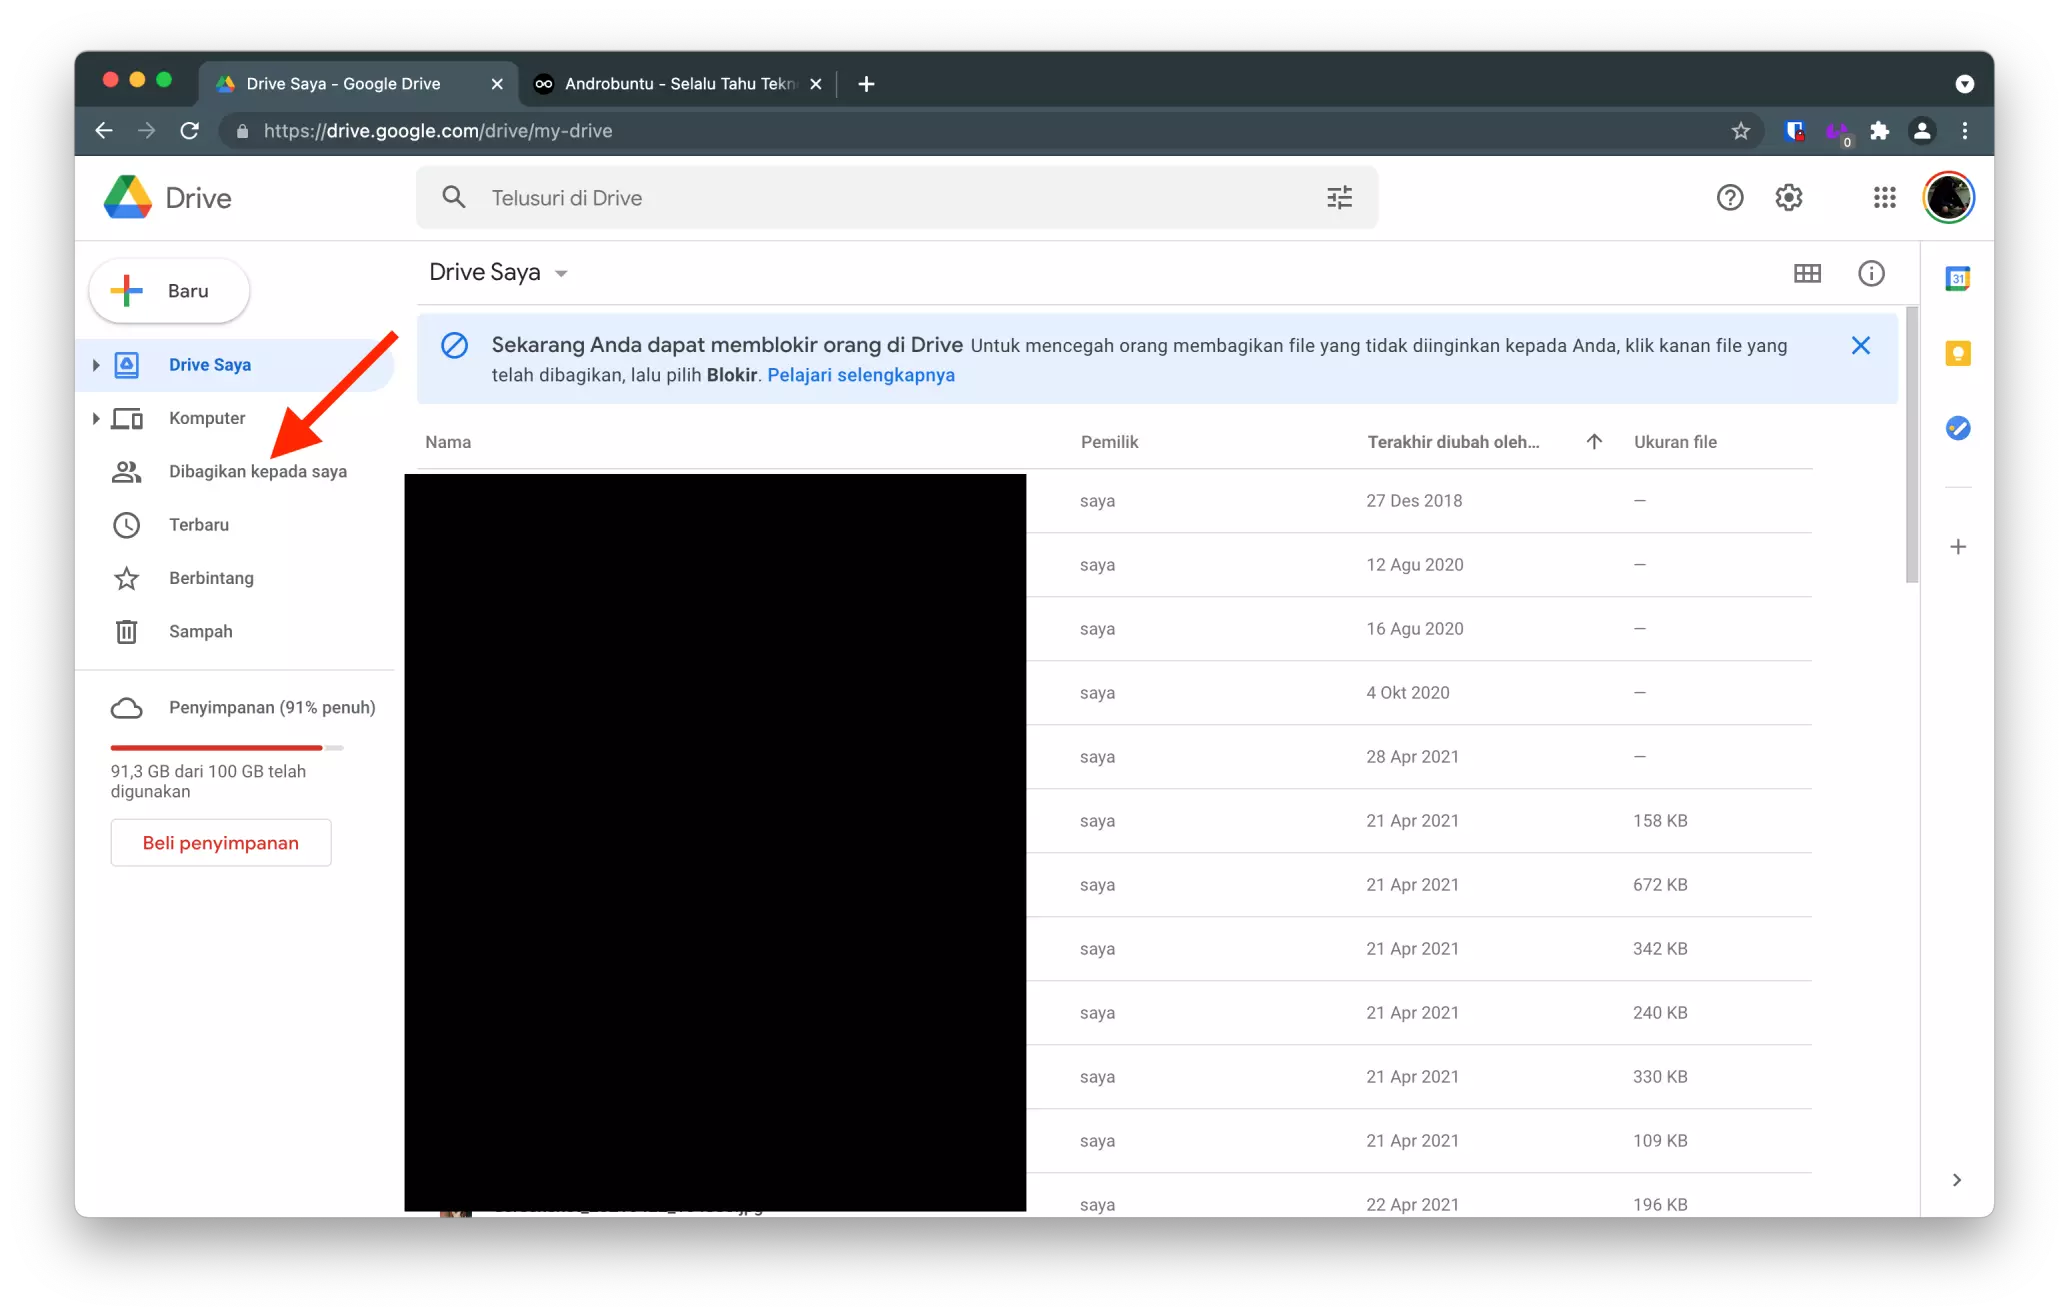Select Dibagikan kepada saya in the sidebar
Image resolution: width=2069 pixels, height=1316 pixels.
(257, 471)
